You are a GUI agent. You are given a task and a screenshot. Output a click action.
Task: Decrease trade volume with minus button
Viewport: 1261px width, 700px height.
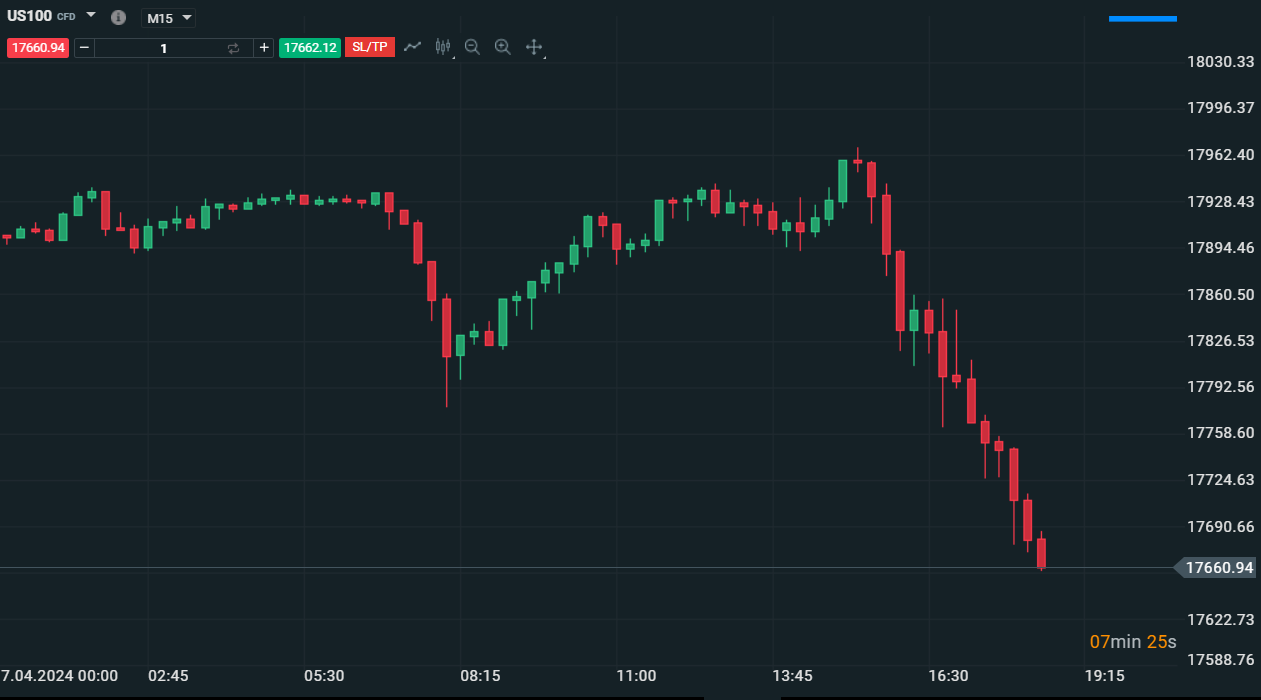click(84, 48)
